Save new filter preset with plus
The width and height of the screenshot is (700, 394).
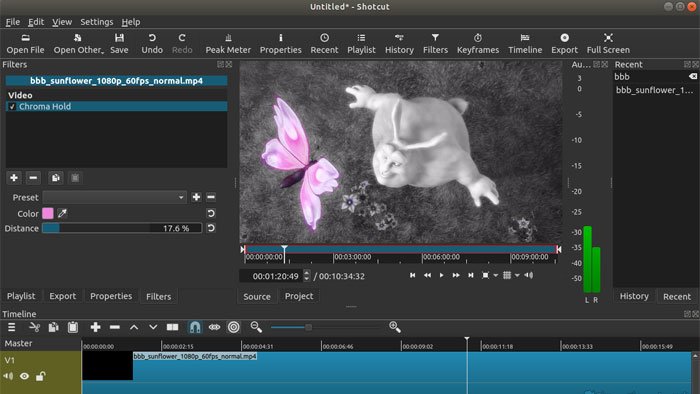click(x=196, y=197)
